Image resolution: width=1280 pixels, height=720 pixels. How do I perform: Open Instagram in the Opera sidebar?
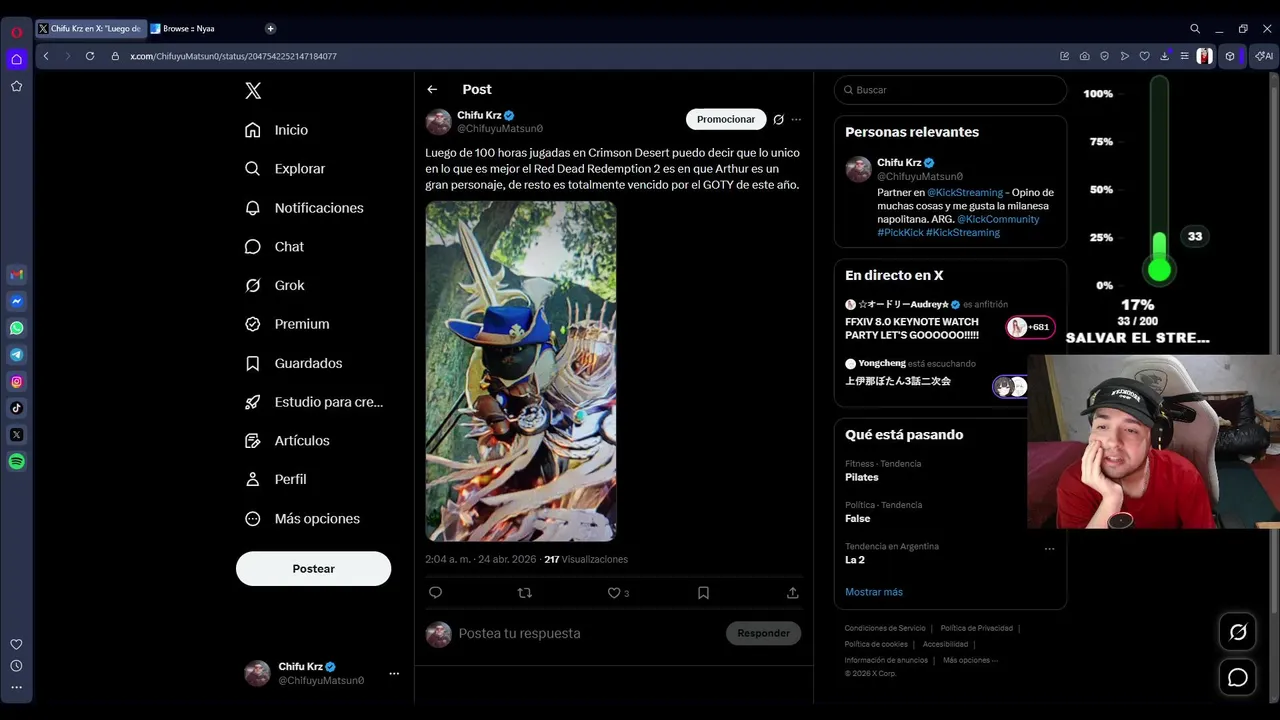16,382
